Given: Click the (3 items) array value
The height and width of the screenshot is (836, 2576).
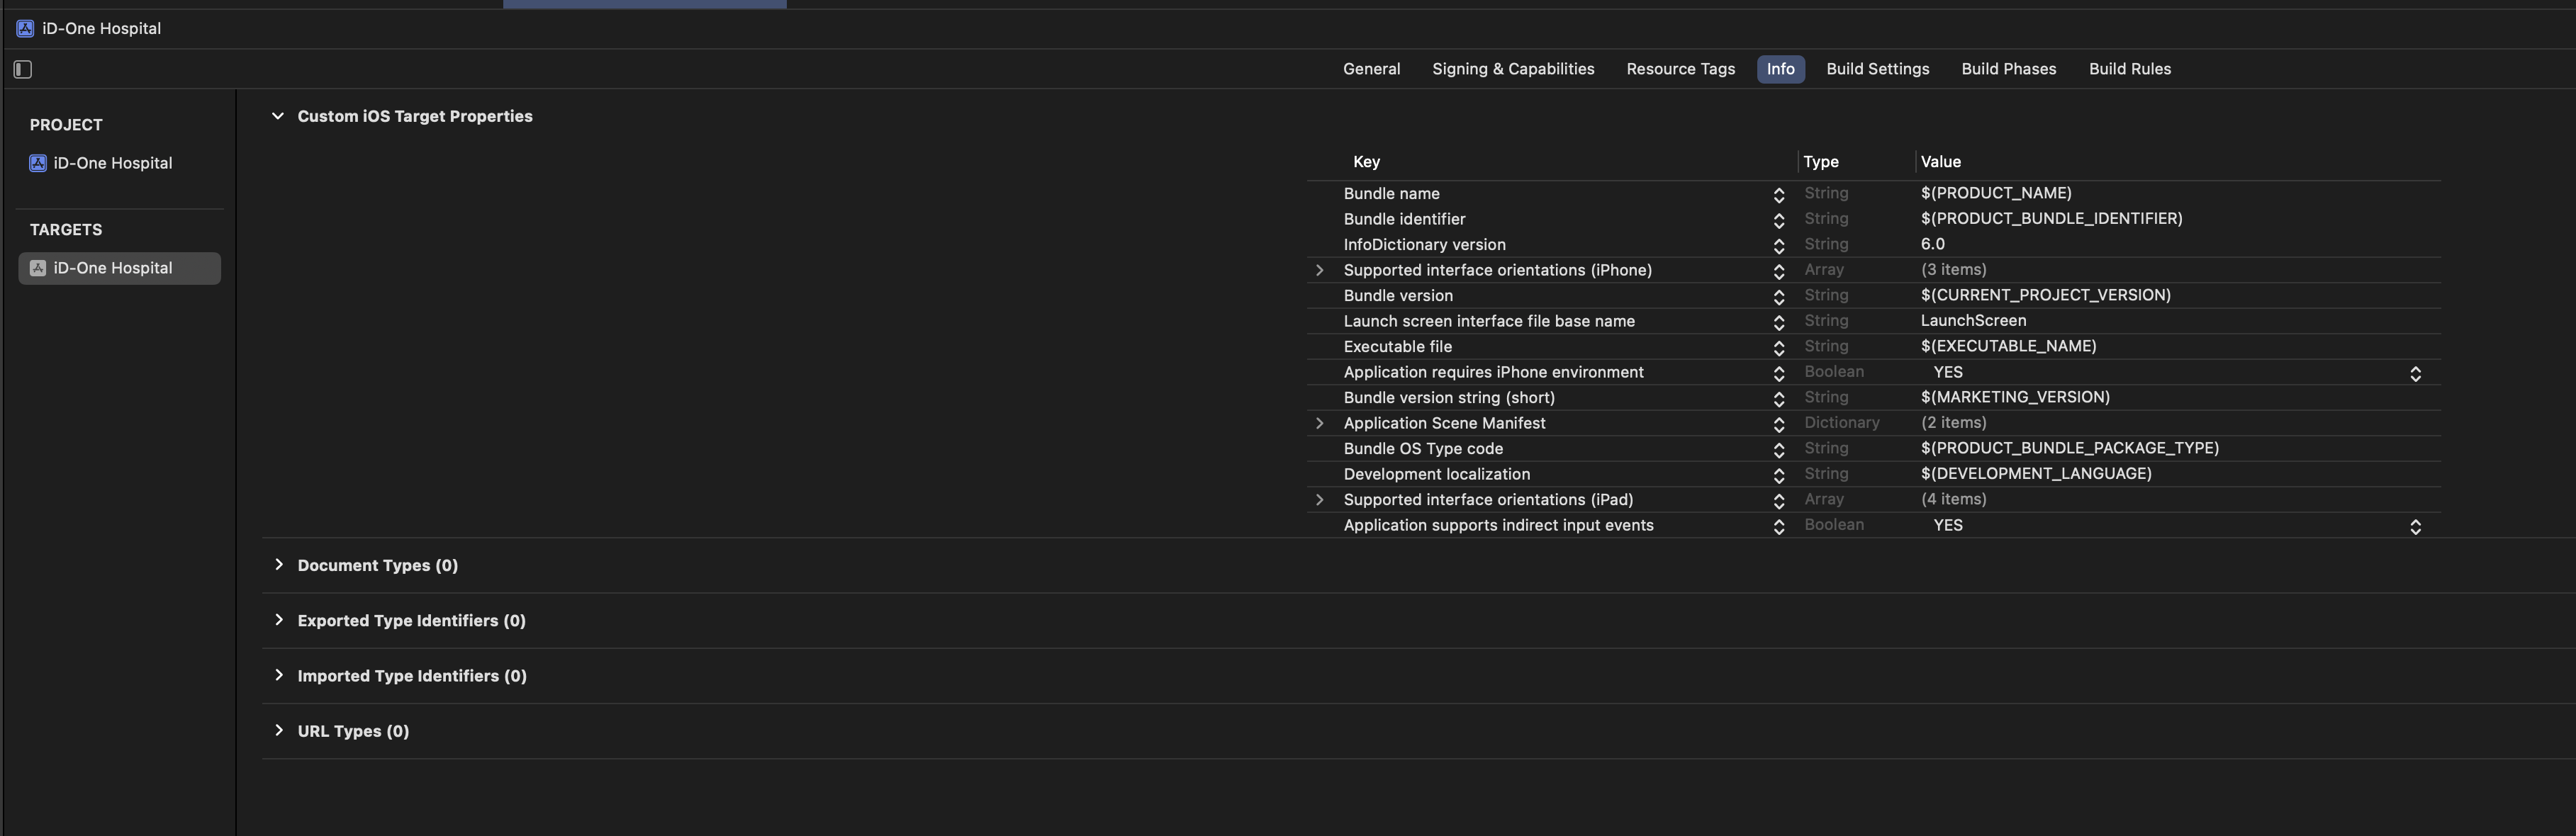Looking at the screenshot, I should [x=1953, y=269].
